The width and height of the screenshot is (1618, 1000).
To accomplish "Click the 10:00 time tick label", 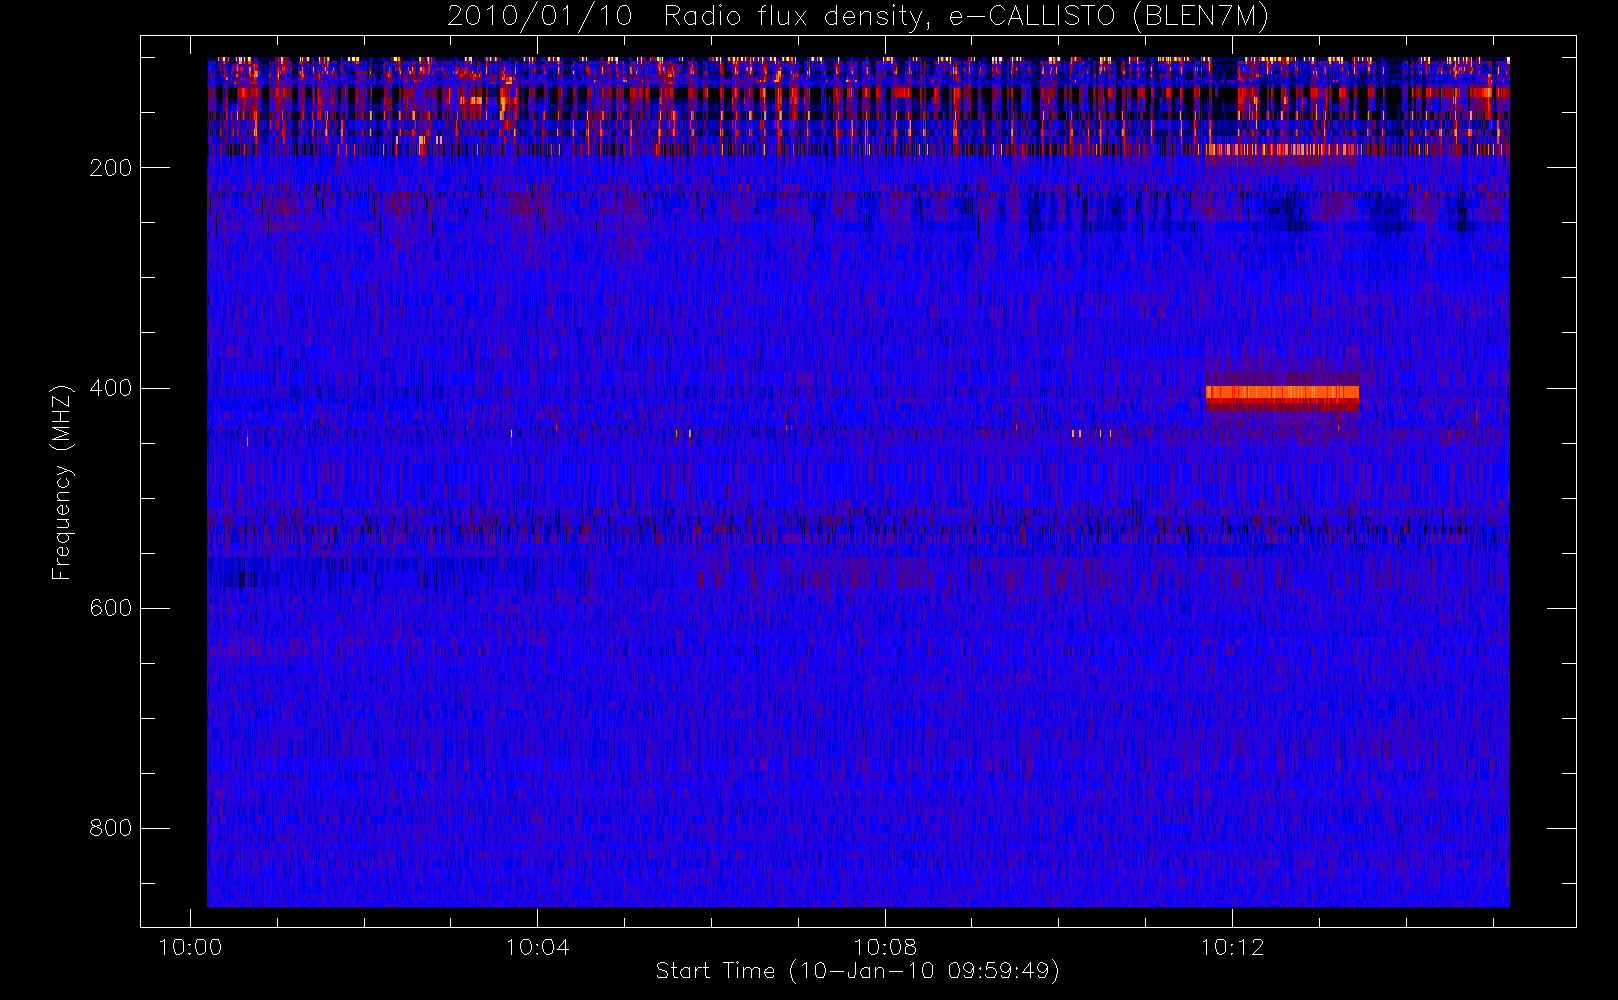I will point(190,946).
